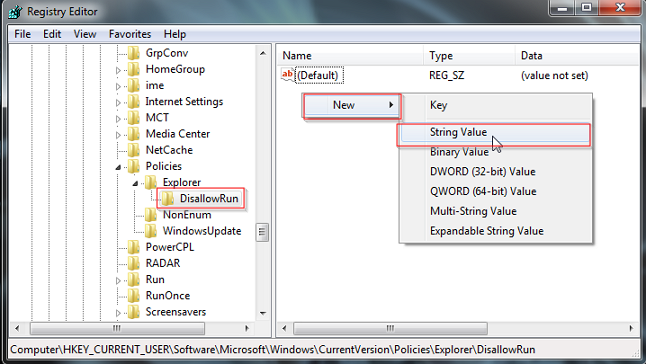Image resolution: width=646 pixels, height=364 pixels.
Task: Click the tree pane scroll down arrow
Action: (263, 313)
